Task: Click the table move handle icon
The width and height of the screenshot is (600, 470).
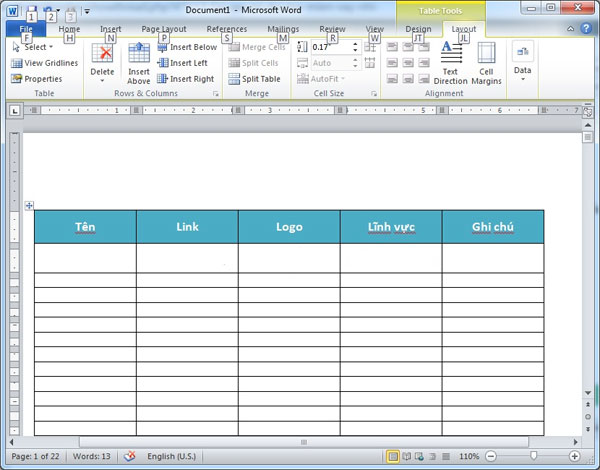Action: point(29,206)
